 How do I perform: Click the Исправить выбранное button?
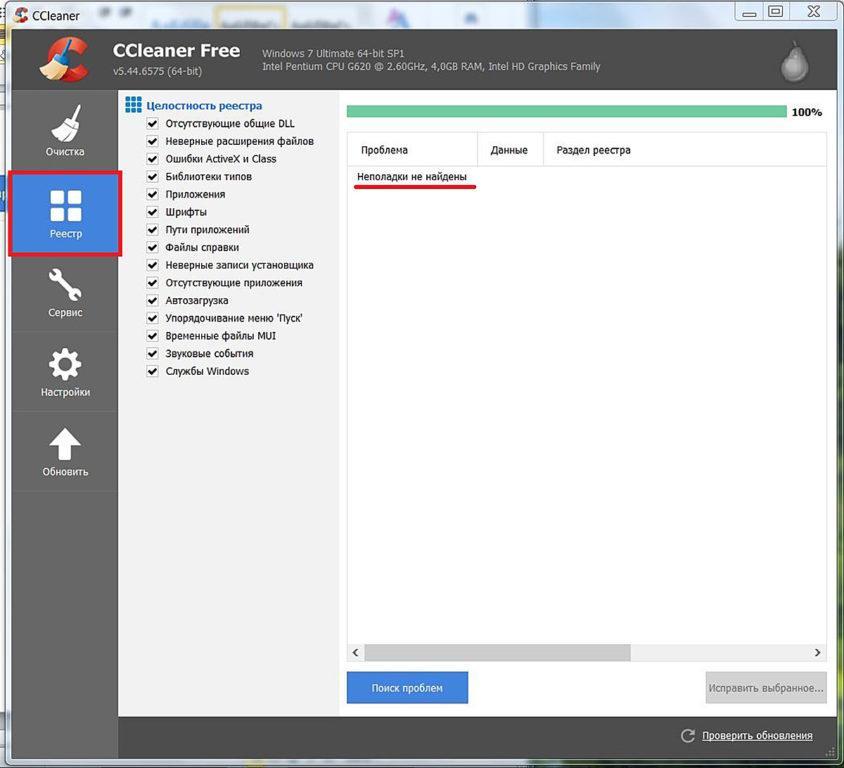point(766,688)
